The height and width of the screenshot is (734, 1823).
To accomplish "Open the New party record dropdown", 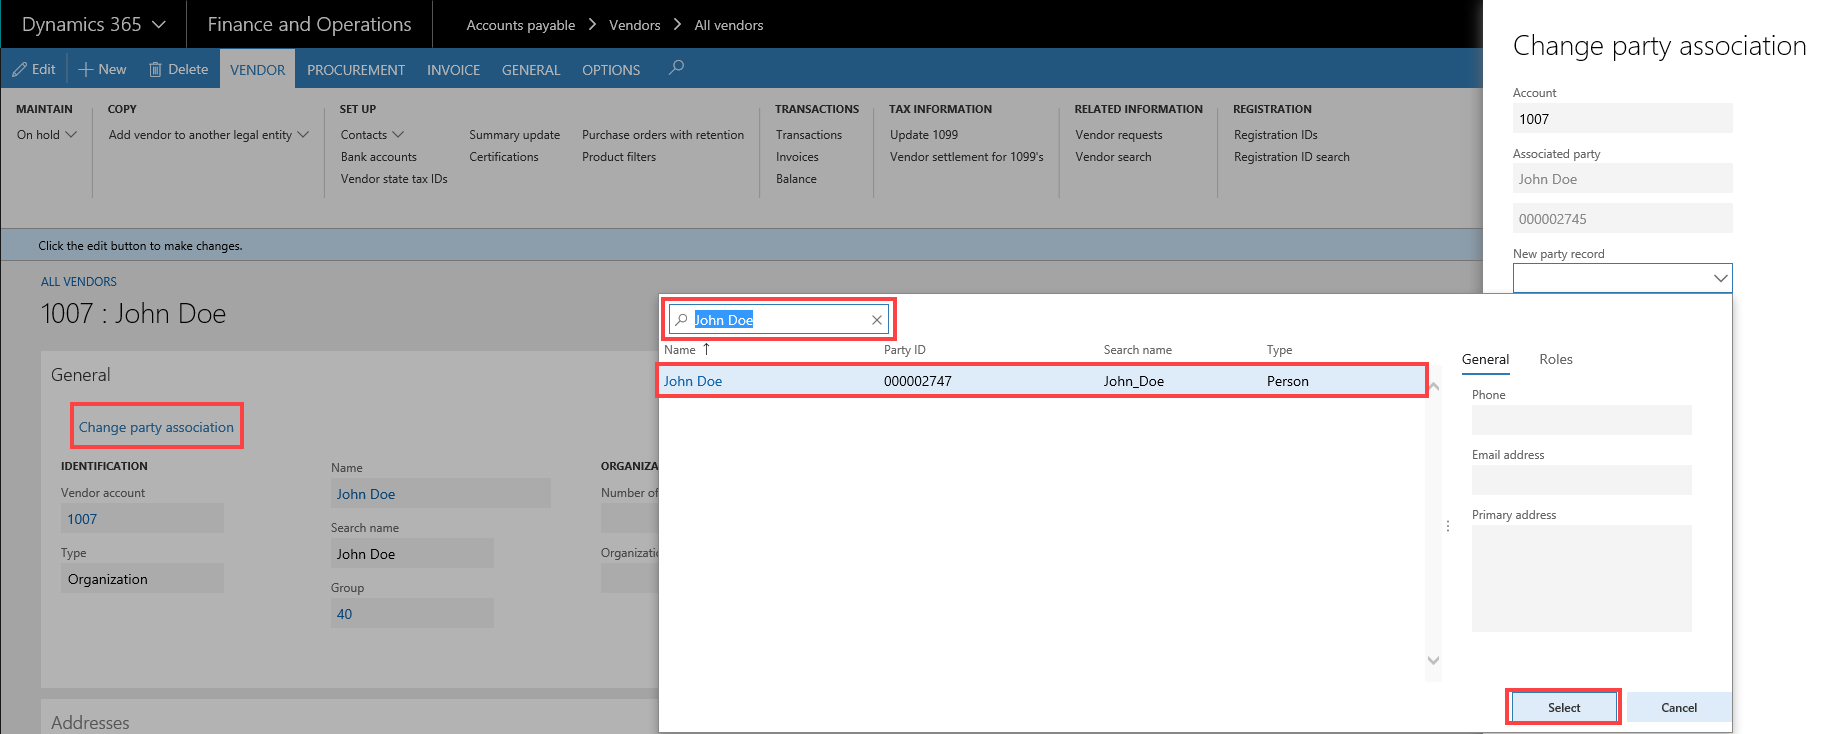I will (x=1720, y=278).
